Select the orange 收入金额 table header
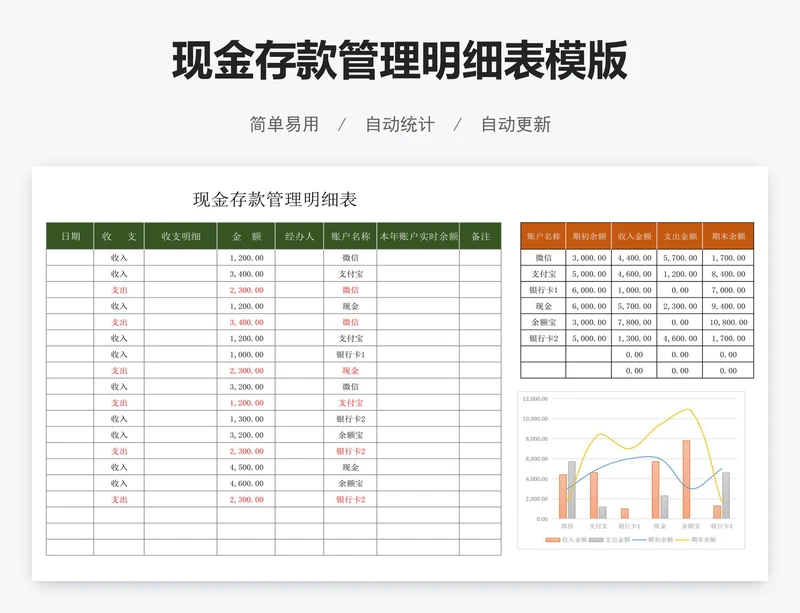 (634, 236)
